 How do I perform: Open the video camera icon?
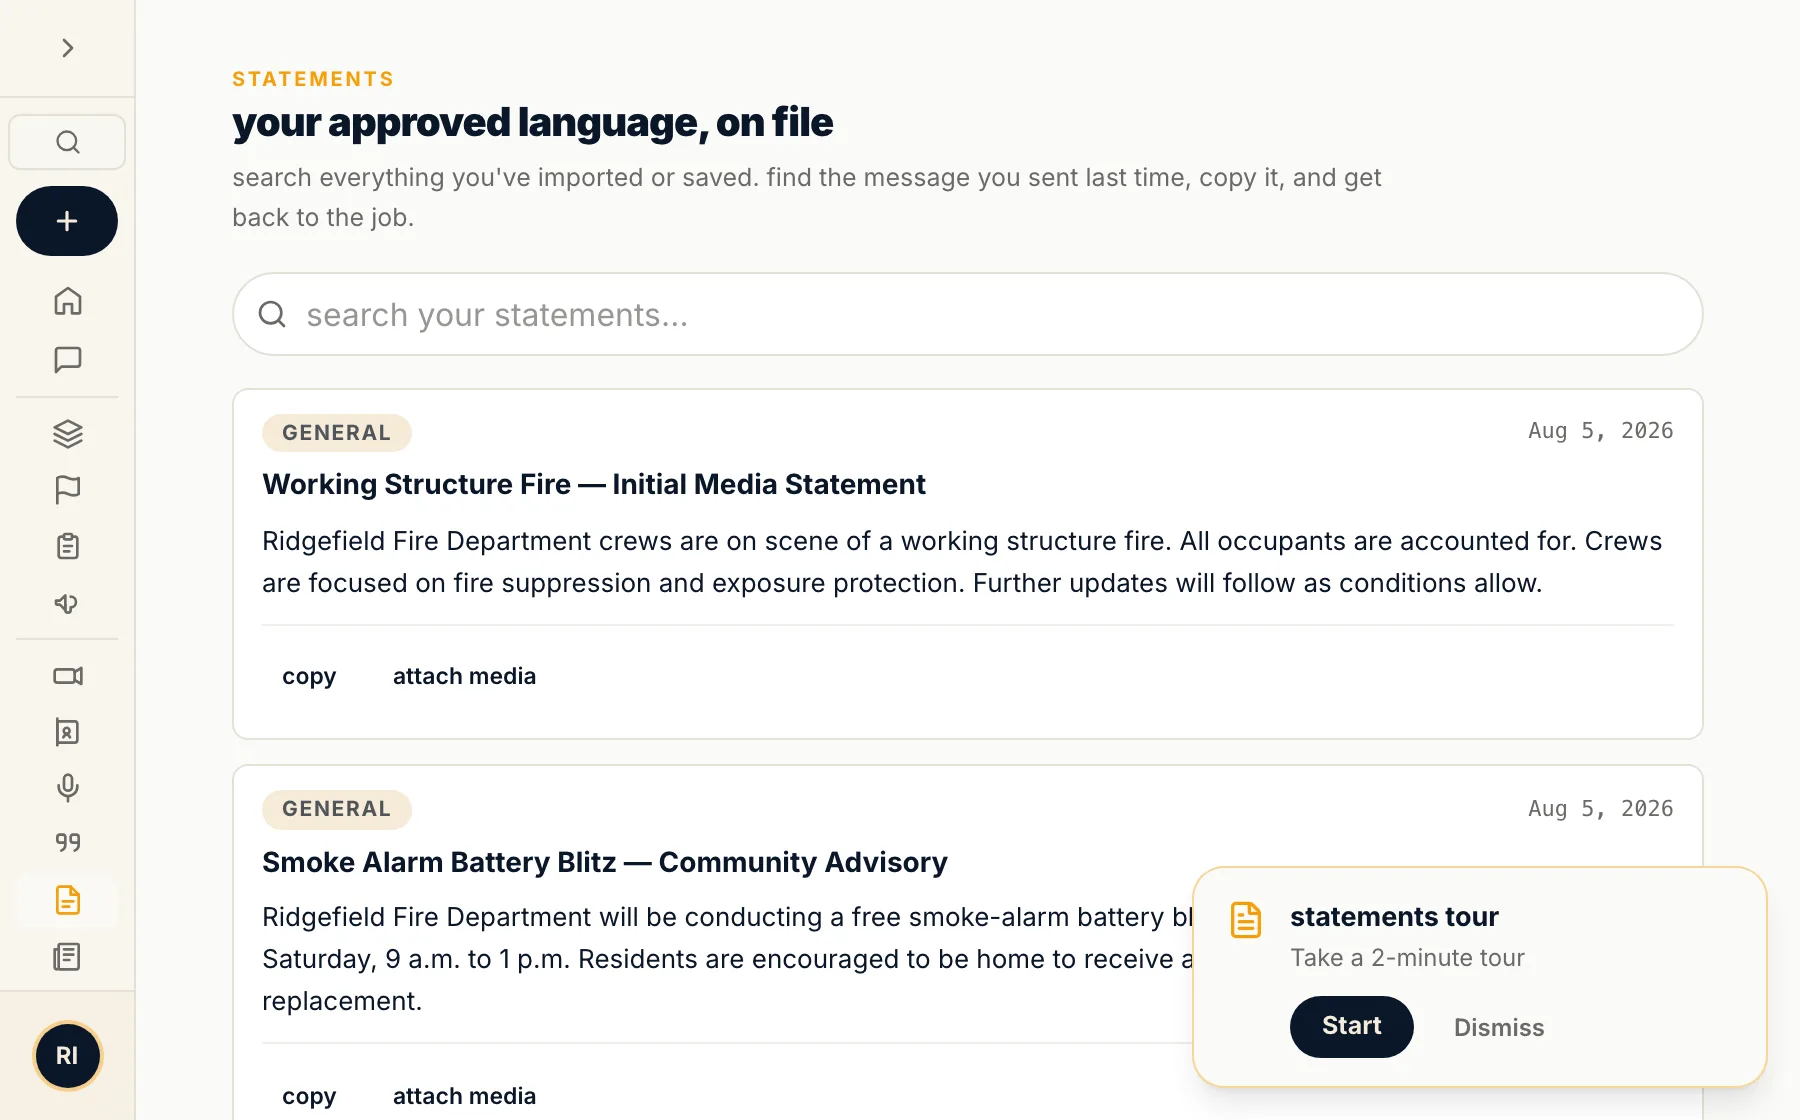coord(67,676)
